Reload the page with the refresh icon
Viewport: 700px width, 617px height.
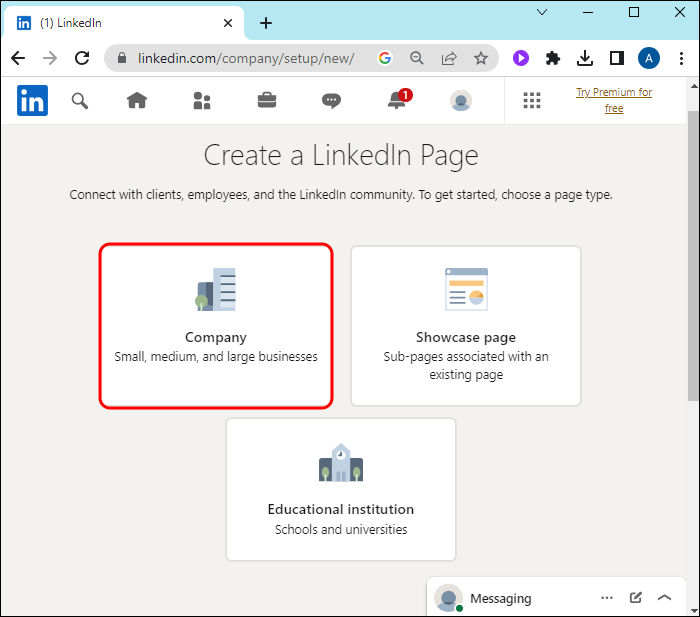coord(82,58)
